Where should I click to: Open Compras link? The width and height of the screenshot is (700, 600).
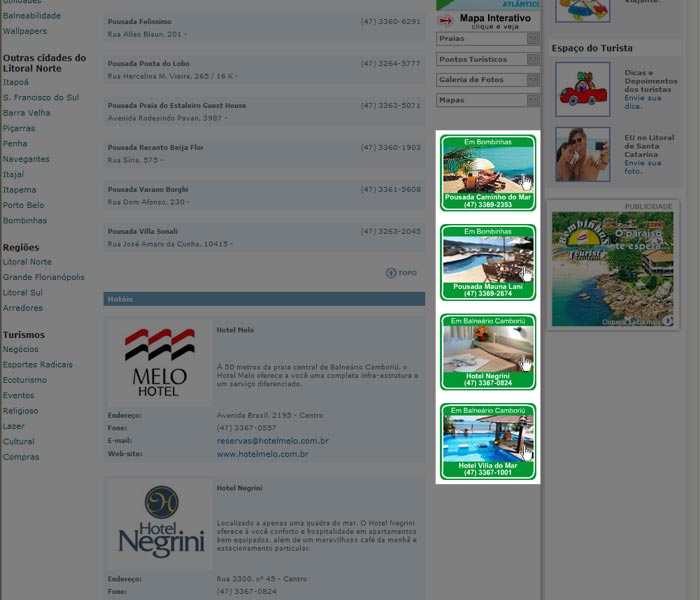[x=21, y=457]
